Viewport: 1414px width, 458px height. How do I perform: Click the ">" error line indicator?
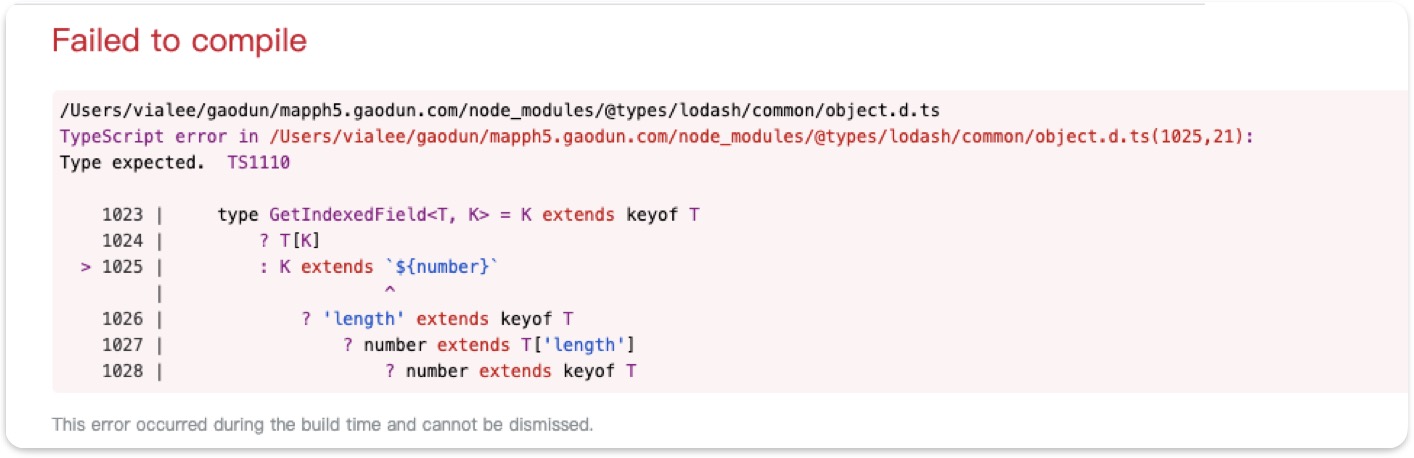(86, 267)
